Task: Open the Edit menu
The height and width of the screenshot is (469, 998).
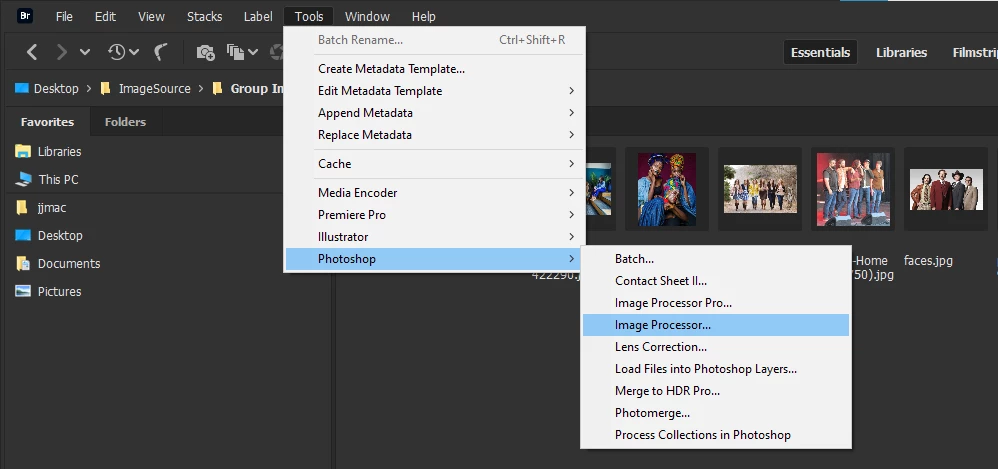Action: click(x=105, y=17)
